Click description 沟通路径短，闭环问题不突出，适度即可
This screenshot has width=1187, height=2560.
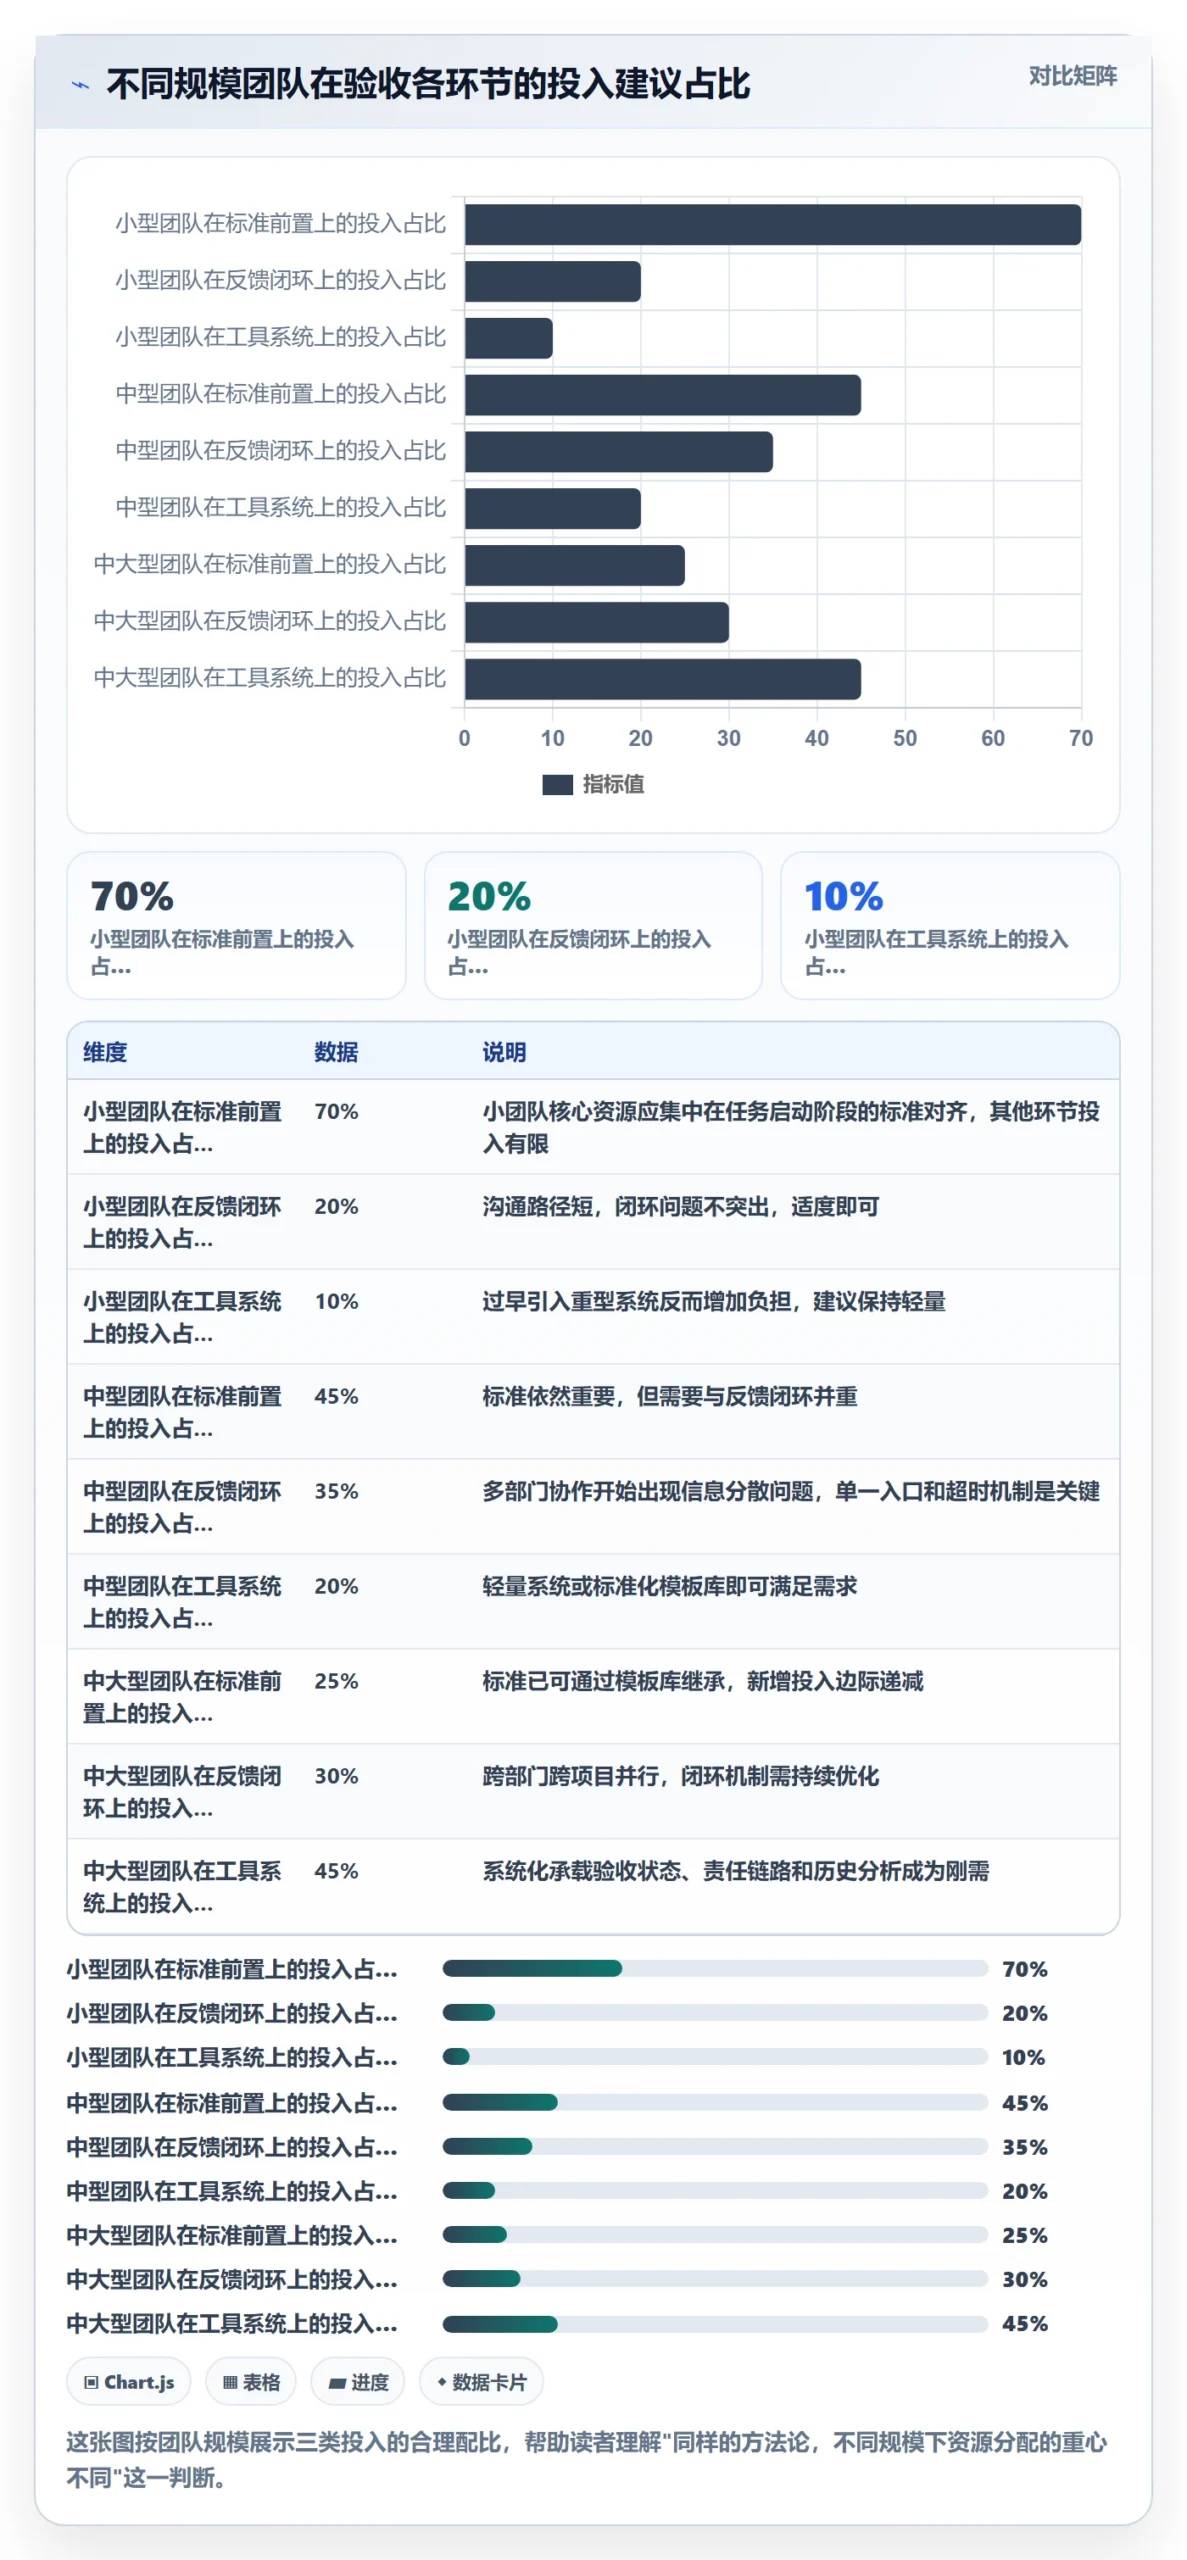[680, 1207]
